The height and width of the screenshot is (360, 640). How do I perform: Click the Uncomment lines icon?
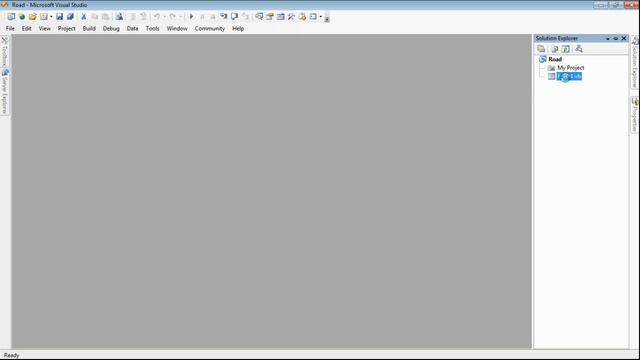tap(143, 17)
